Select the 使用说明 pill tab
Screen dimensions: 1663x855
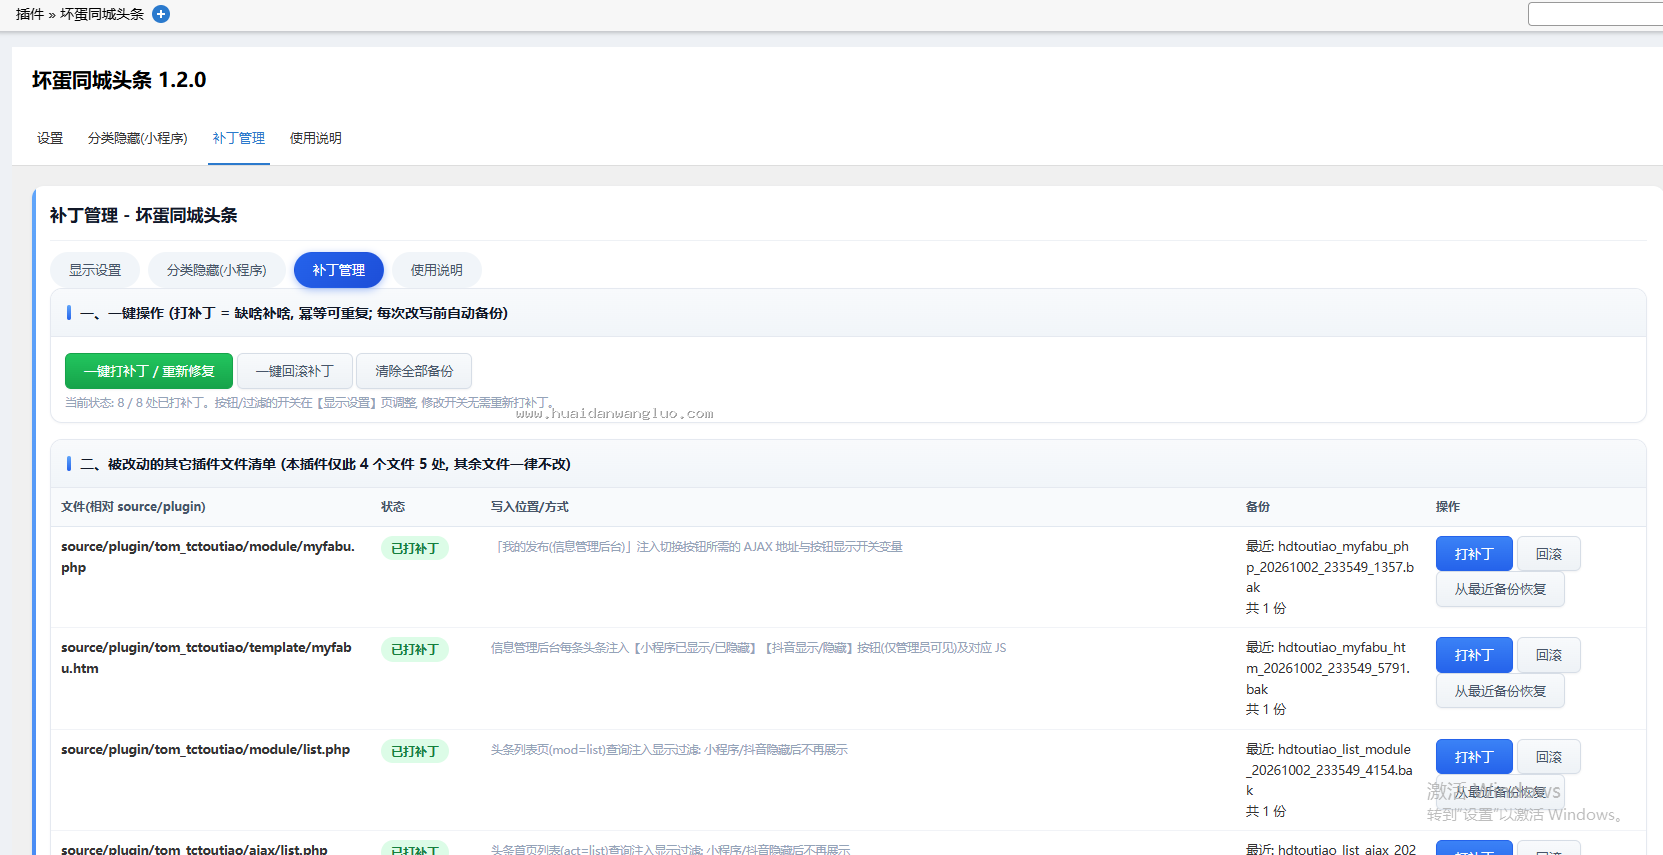(437, 270)
